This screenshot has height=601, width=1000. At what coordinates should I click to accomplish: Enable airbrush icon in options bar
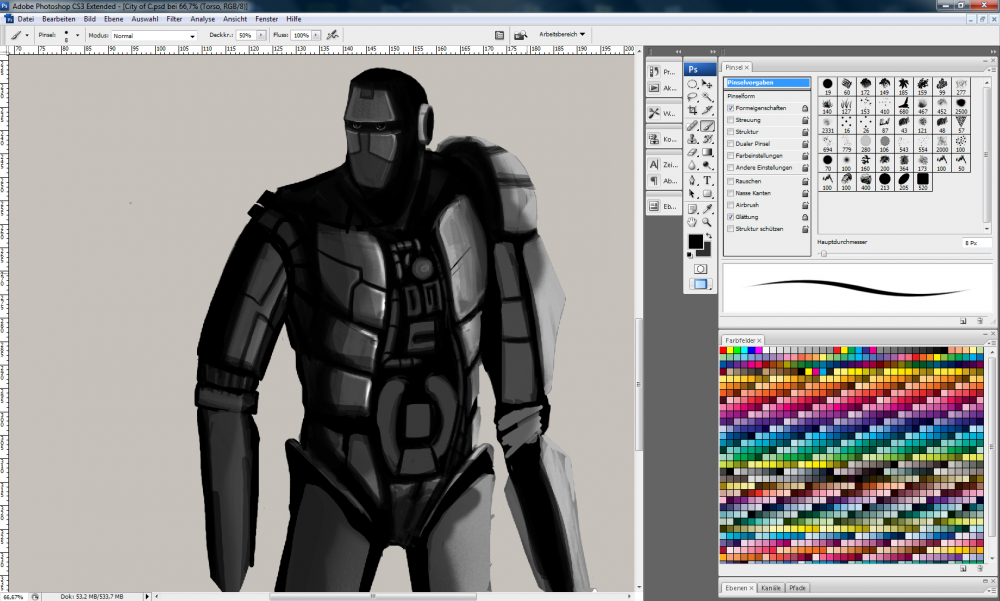point(332,35)
